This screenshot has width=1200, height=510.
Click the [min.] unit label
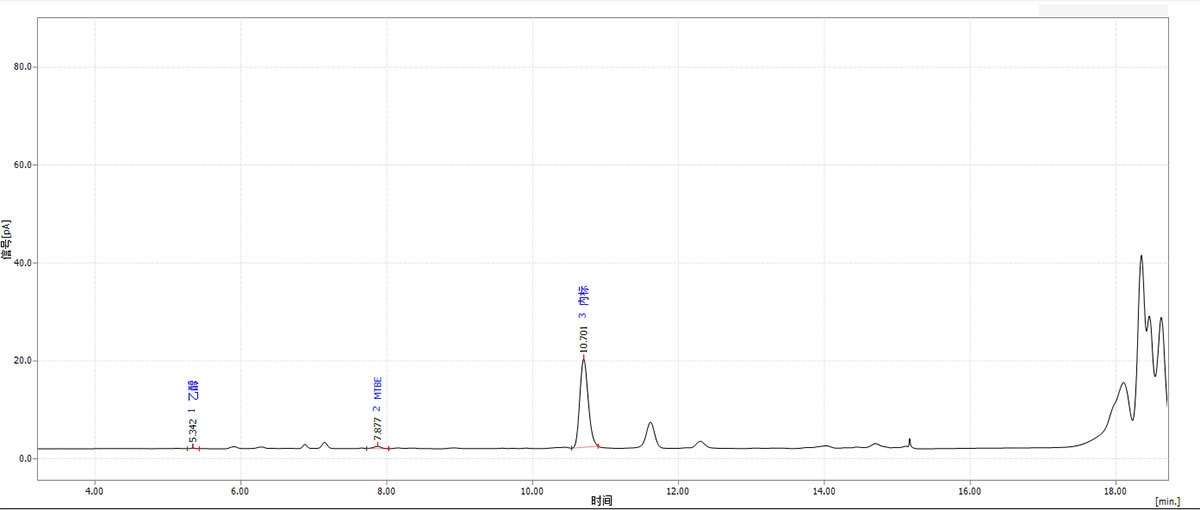pyautogui.click(x=1170, y=499)
